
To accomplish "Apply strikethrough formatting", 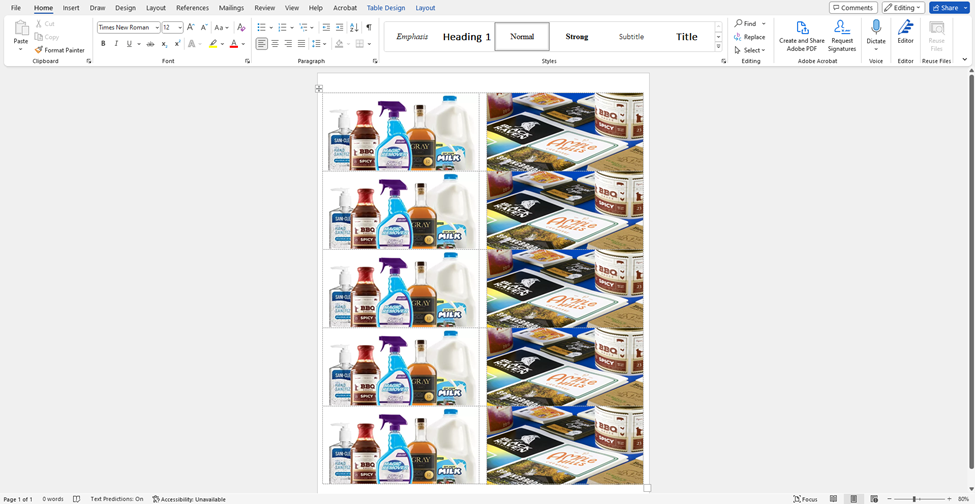I will click(x=150, y=44).
